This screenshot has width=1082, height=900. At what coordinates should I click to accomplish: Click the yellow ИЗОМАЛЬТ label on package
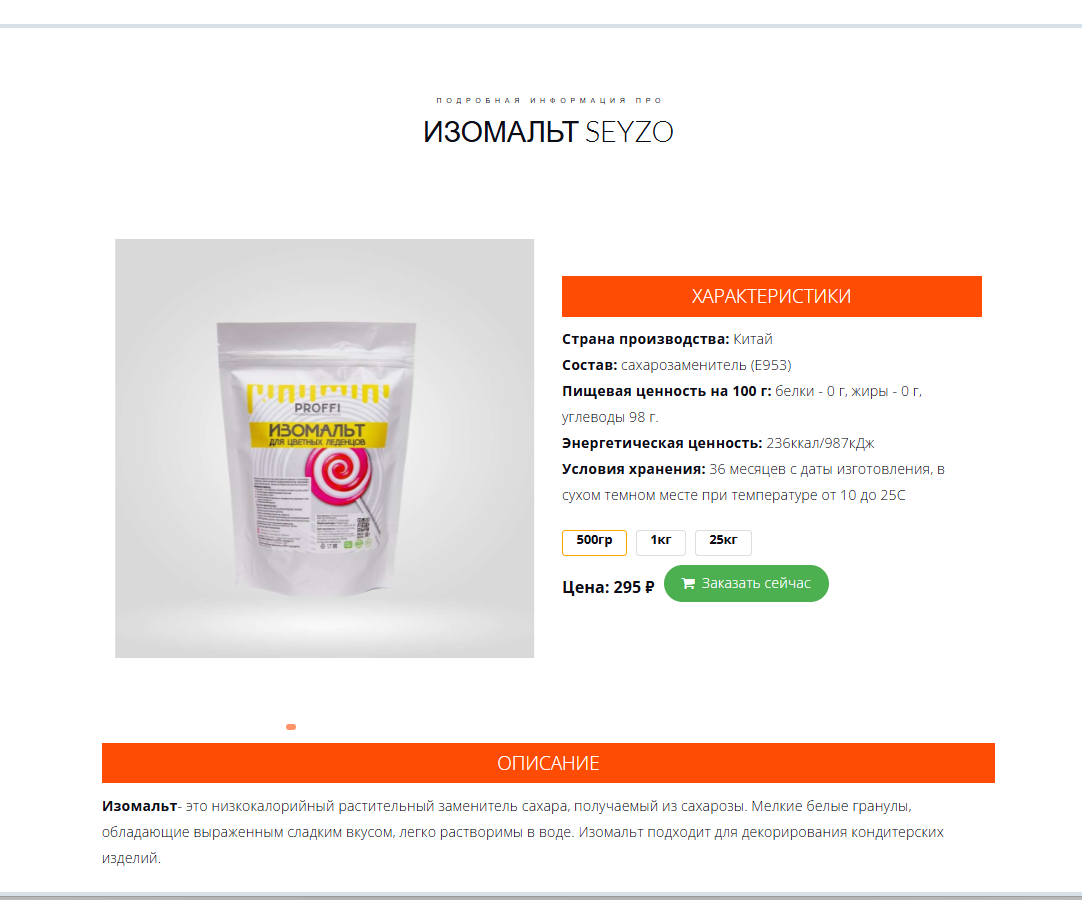click(317, 434)
